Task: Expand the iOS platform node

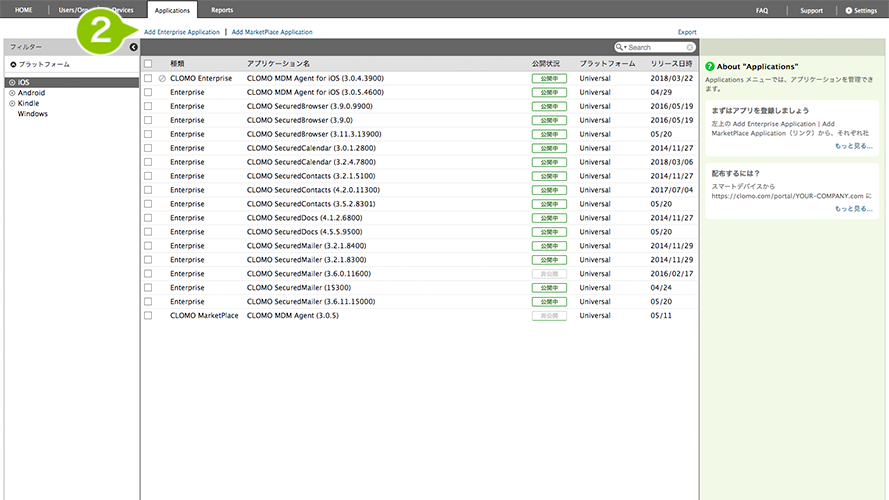Action: [x=12, y=83]
